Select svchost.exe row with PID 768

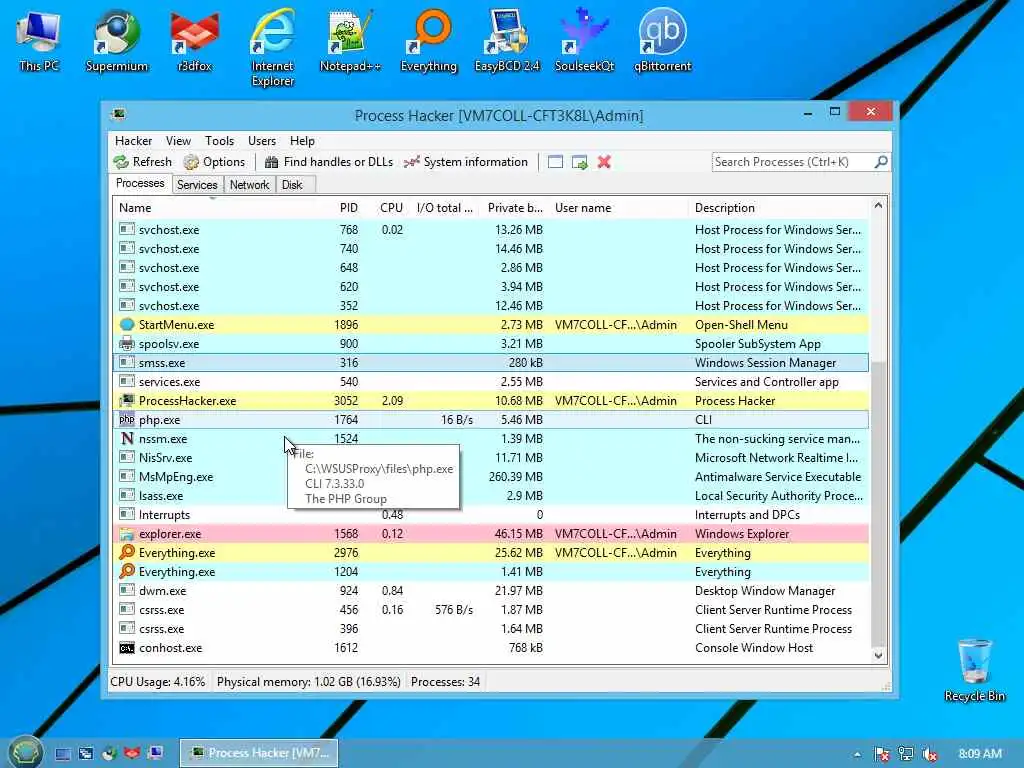point(491,229)
